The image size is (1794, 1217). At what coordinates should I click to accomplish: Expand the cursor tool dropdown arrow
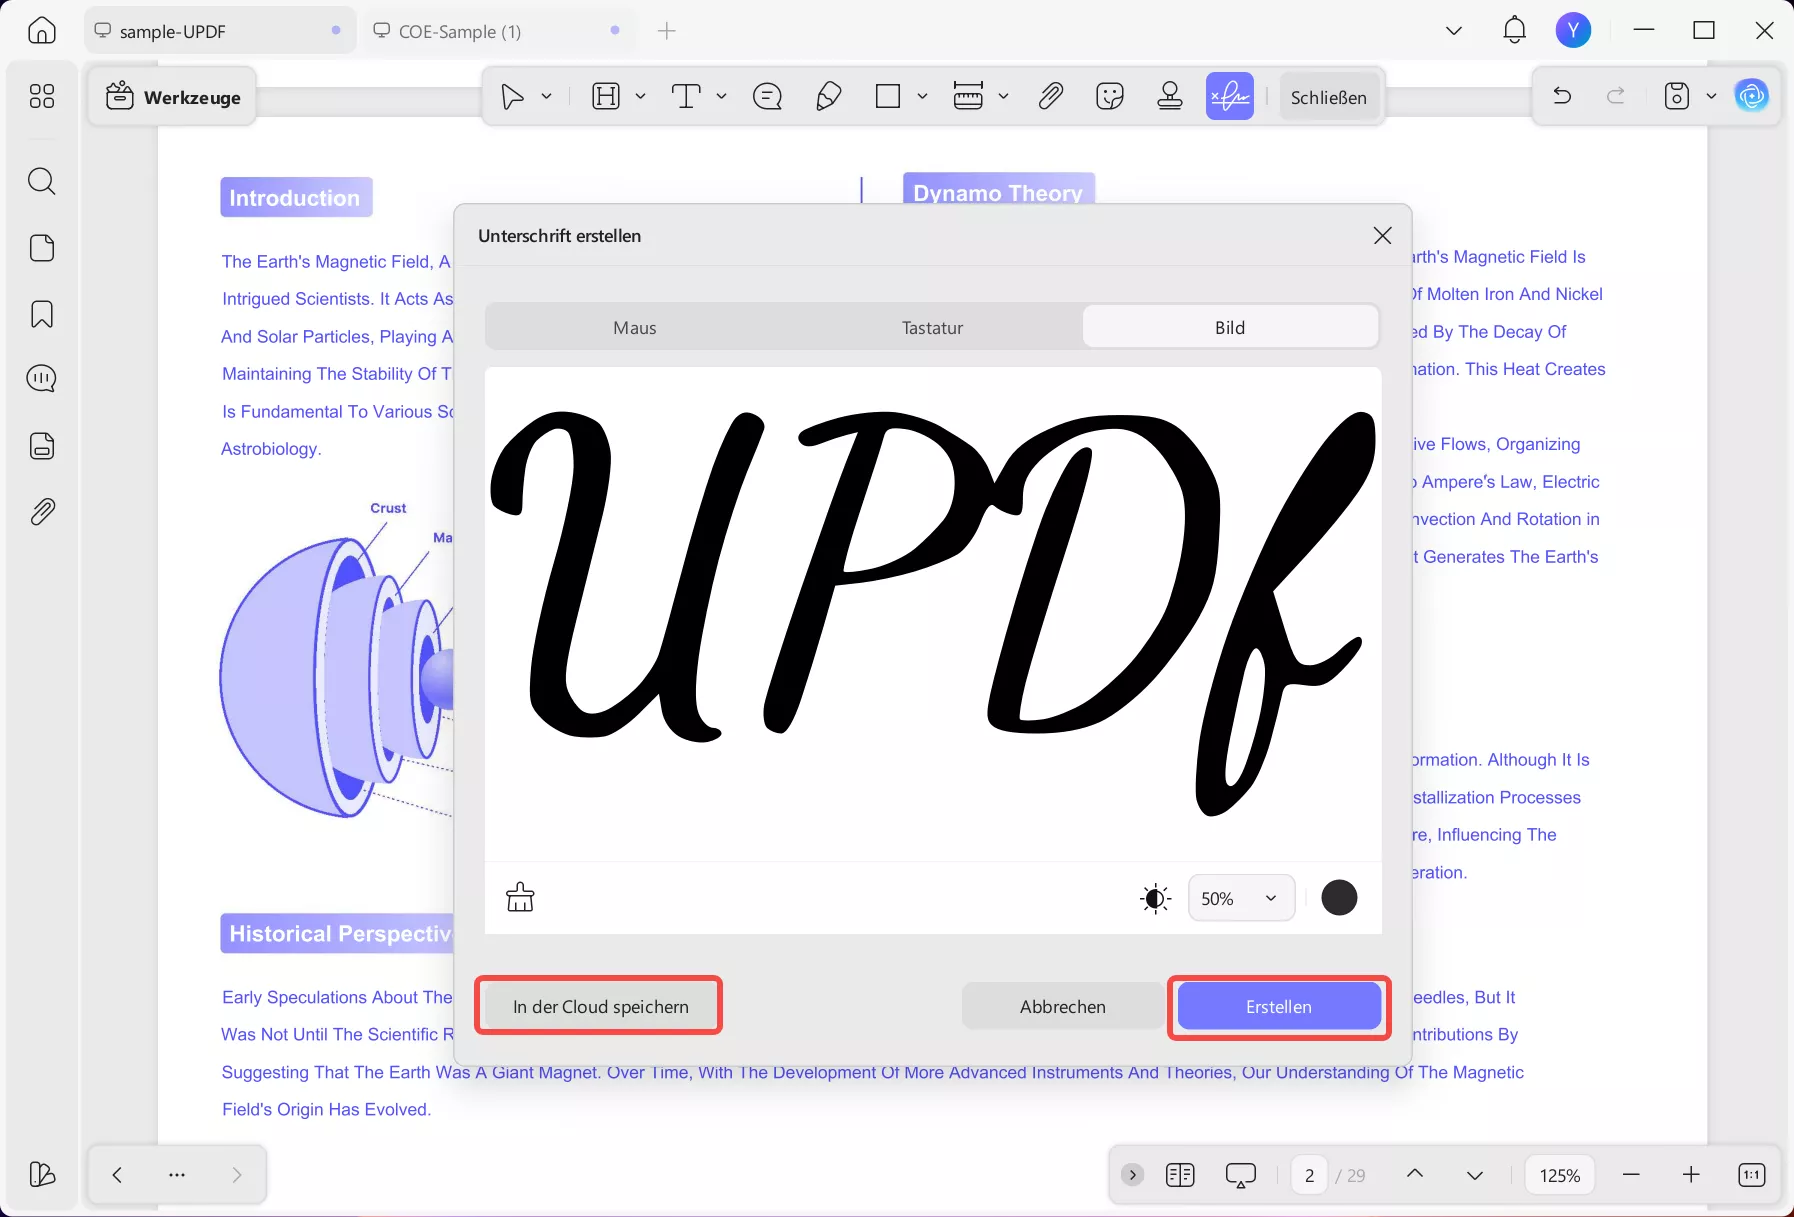click(x=546, y=97)
